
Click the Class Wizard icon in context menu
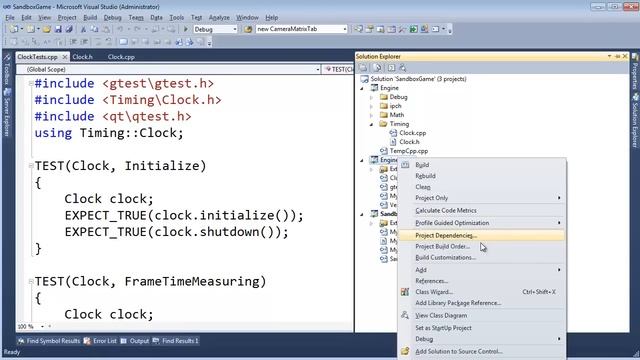click(404, 292)
